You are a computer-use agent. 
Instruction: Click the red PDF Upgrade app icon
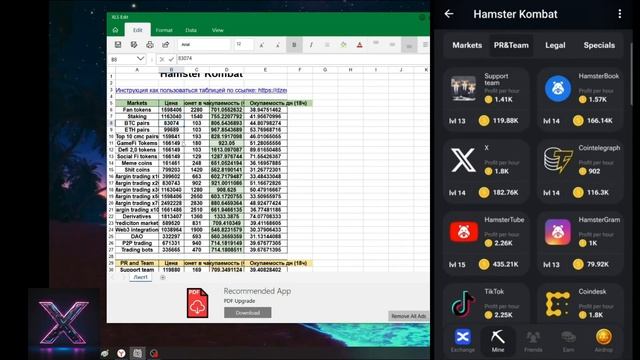[198, 303]
